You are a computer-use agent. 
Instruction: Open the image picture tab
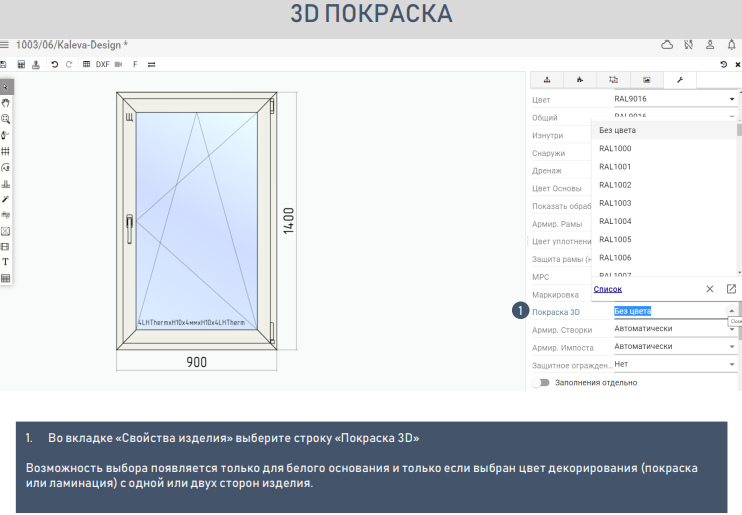pos(646,80)
